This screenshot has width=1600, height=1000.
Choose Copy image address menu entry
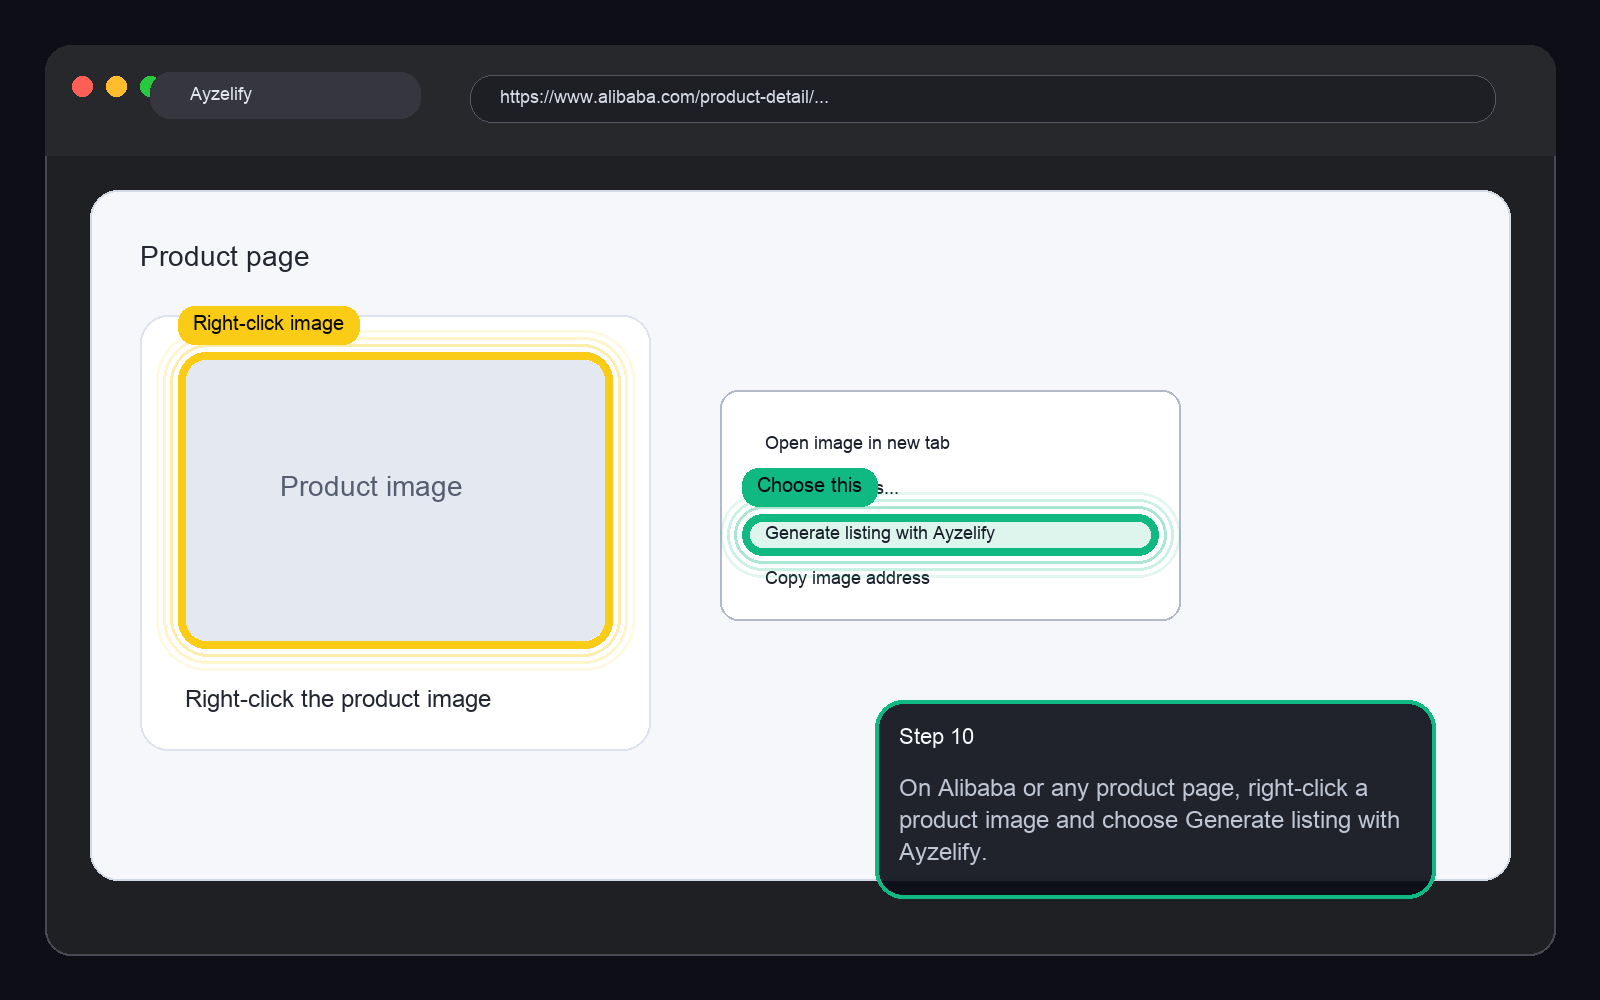click(x=847, y=578)
